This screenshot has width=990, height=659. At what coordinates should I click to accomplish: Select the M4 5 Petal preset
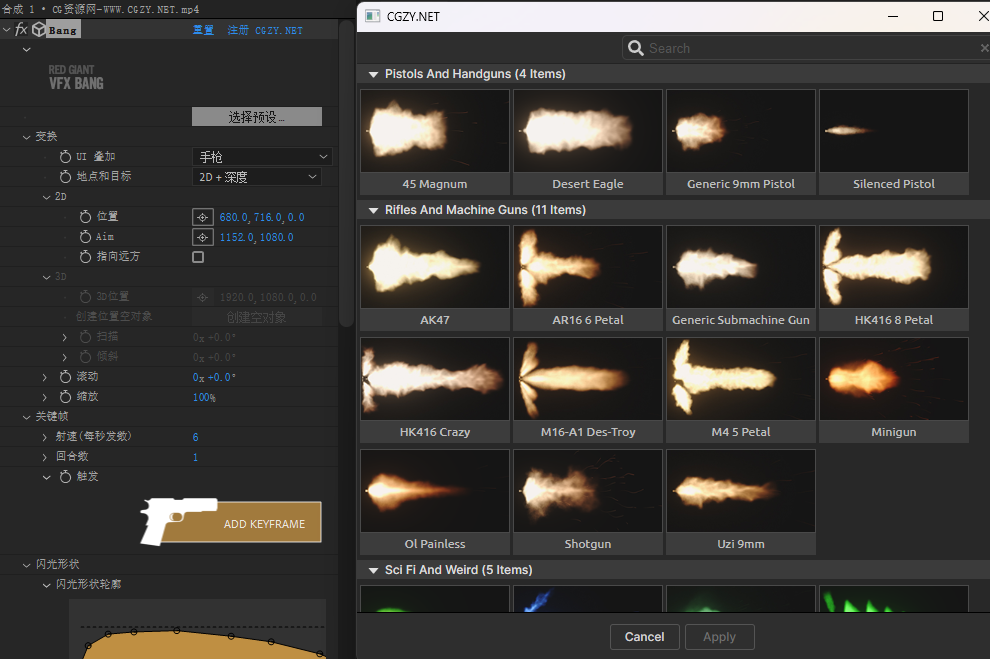pos(741,389)
